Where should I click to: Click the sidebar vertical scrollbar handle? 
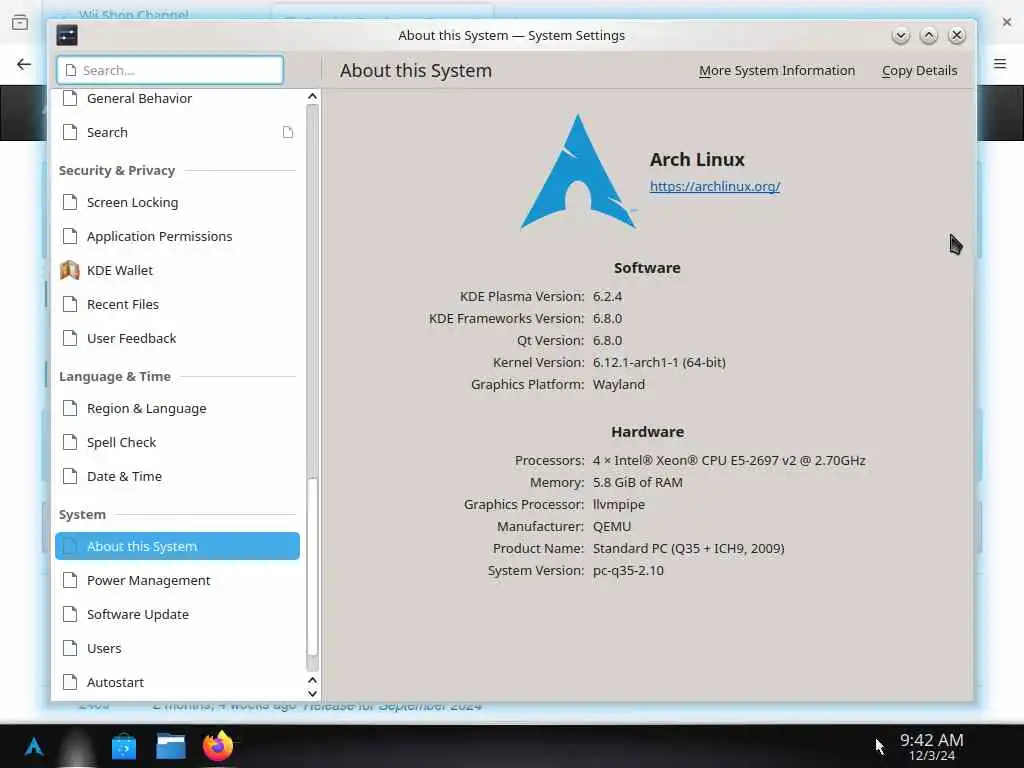pos(312,566)
